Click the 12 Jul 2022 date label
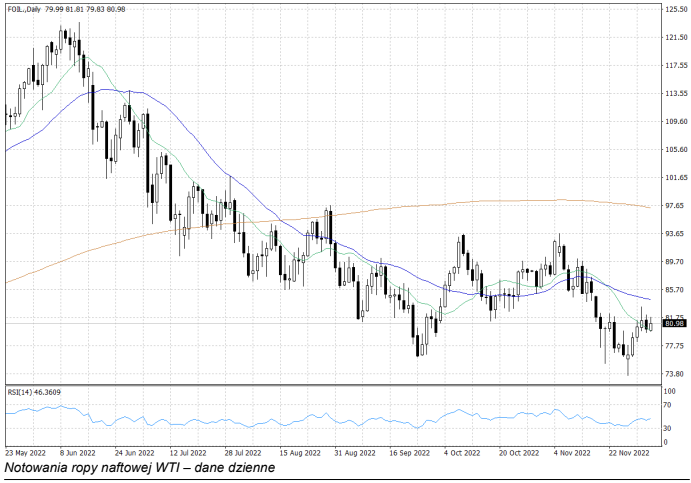Image resolution: width=691 pixels, height=483 pixels. pyautogui.click(x=189, y=452)
